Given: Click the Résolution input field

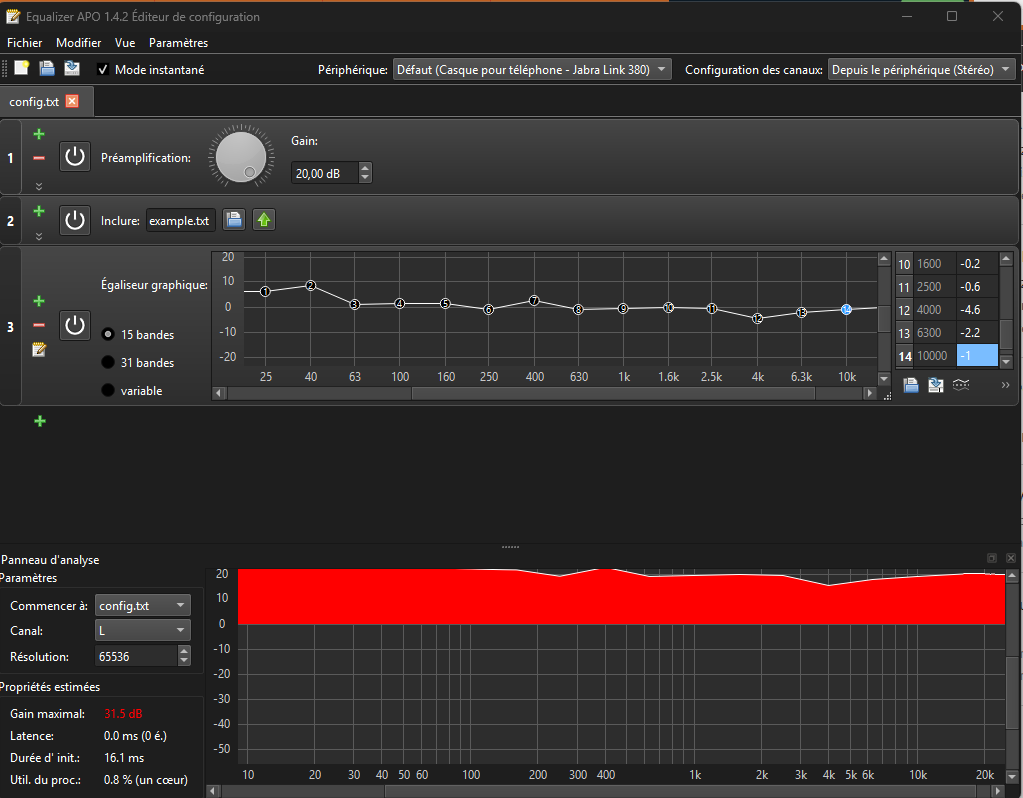Looking at the screenshot, I should click(x=135, y=656).
